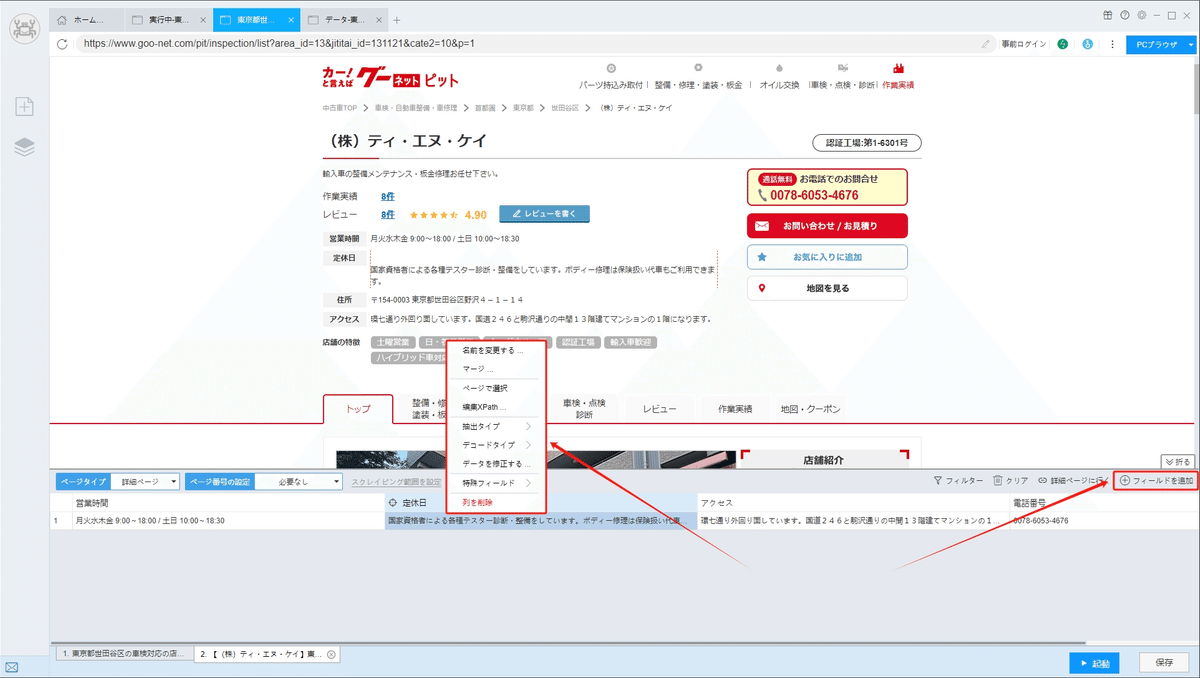Open the 地図・クーポン page tab
This screenshot has width=1200, height=678.
(809, 409)
